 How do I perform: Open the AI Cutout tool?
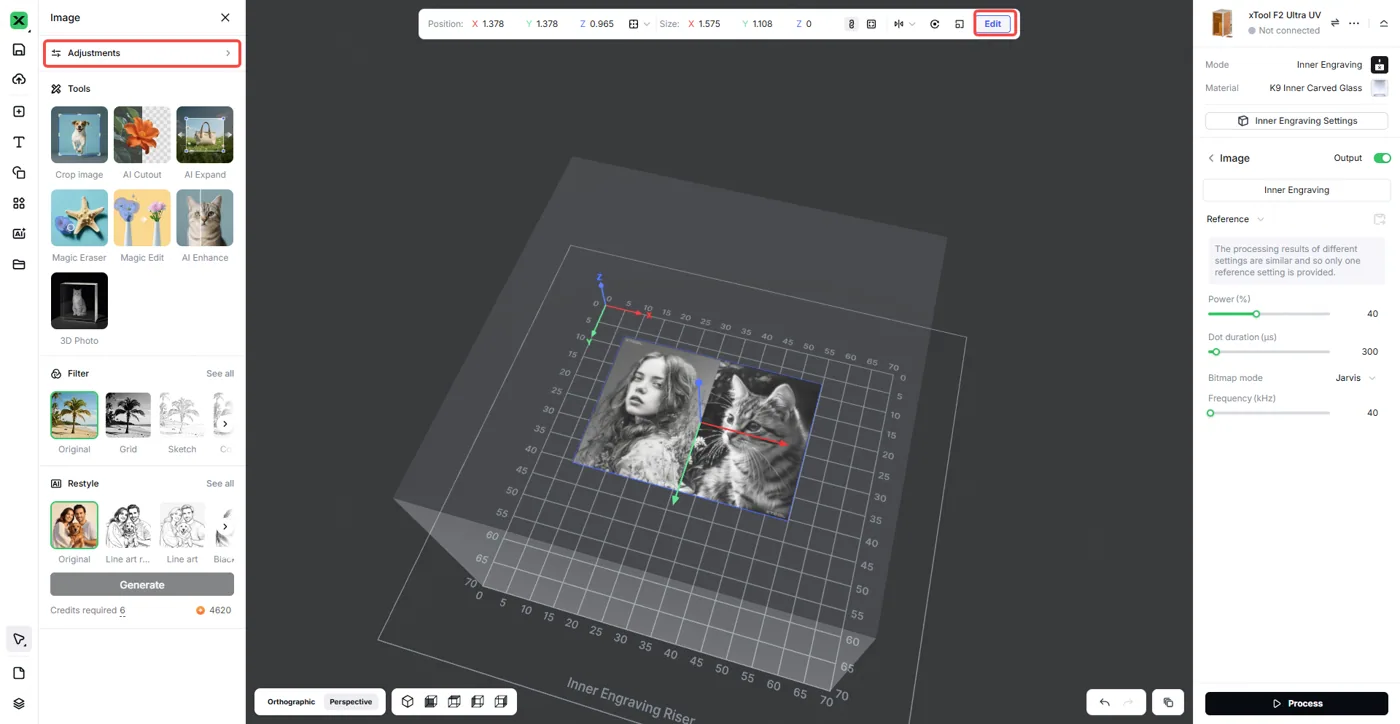142,135
